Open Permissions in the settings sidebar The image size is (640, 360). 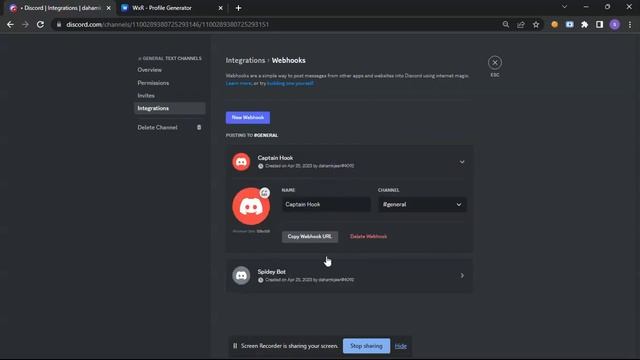[x=153, y=83]
